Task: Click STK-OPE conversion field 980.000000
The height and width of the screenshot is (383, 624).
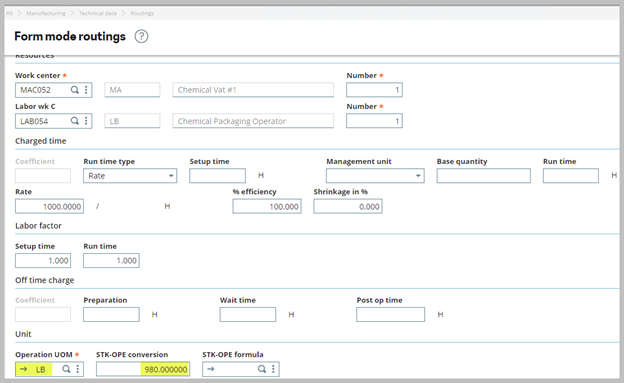Action: point(143,369)
